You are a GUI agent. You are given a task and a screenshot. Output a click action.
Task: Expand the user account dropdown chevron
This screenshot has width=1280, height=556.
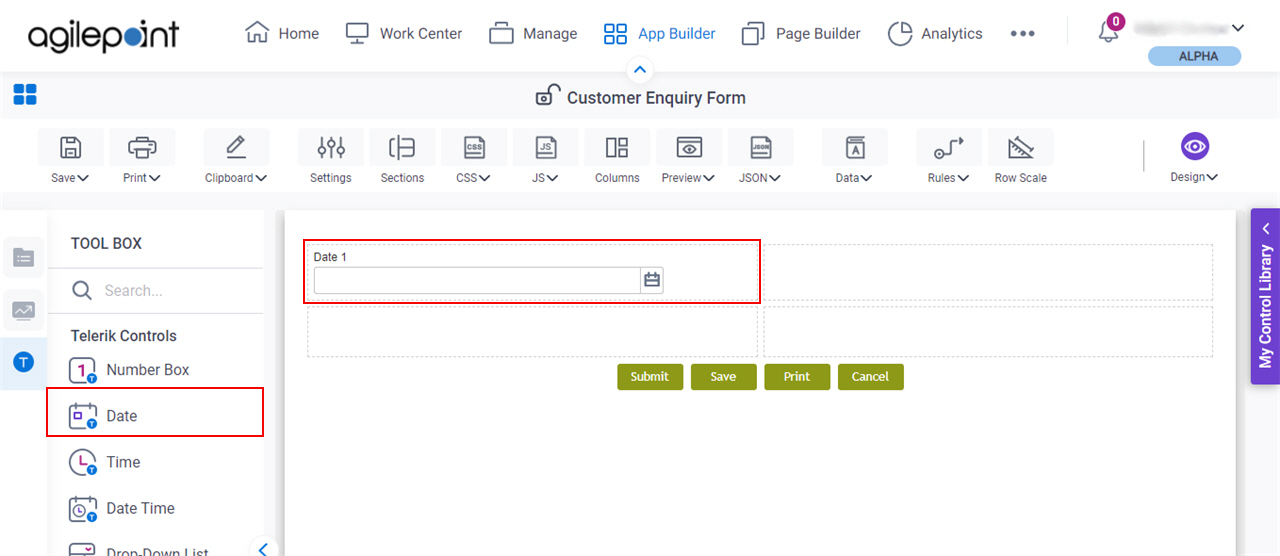tap(1238, 28)
